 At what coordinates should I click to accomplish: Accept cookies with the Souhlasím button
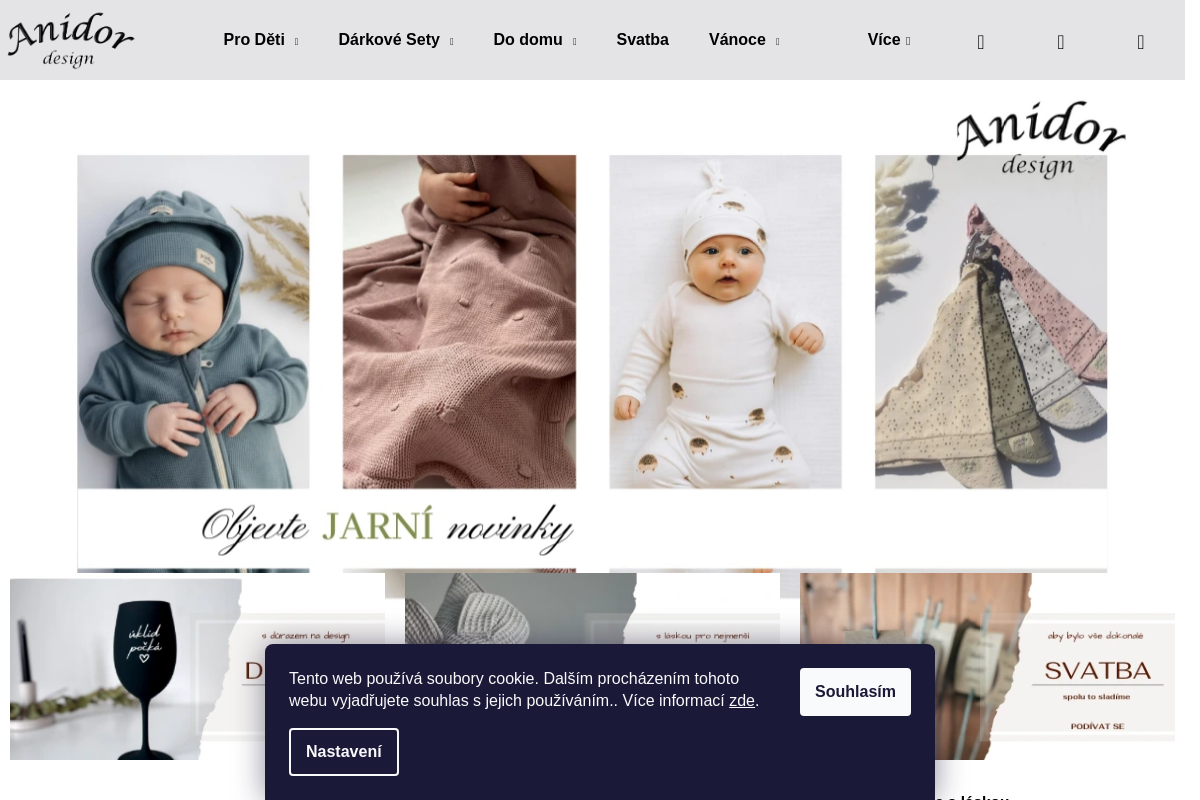pos(855,692)
